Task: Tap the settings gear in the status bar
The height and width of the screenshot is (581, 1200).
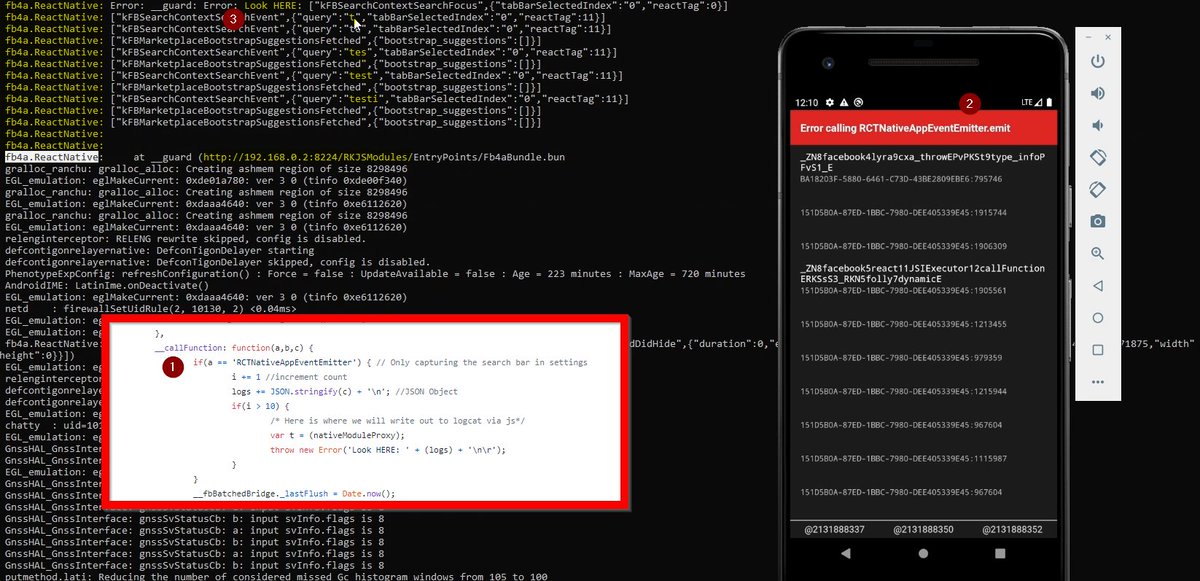Action: pos(828,102)
